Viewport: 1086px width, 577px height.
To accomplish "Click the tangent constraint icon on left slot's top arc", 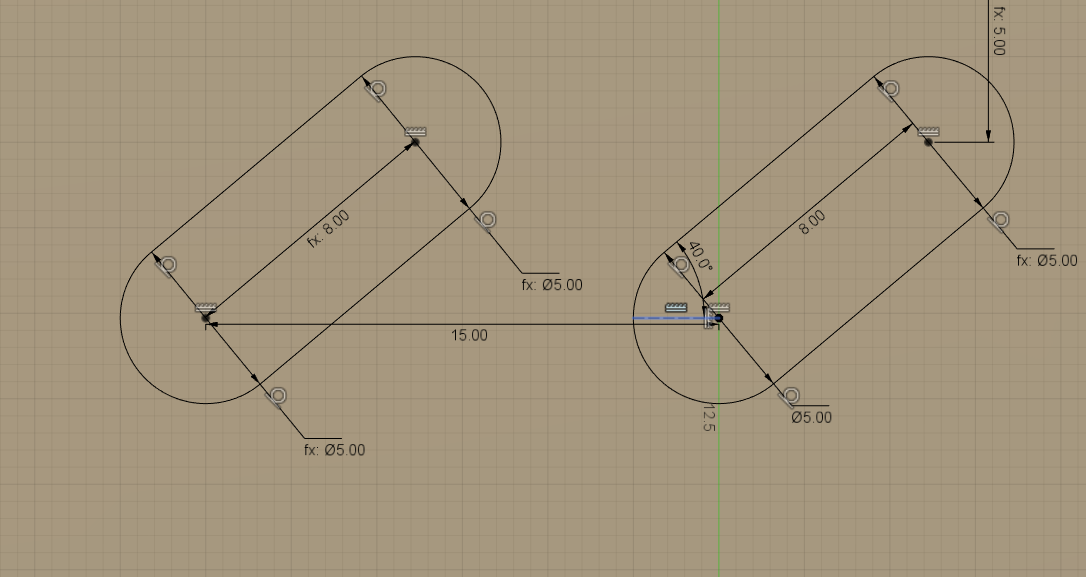I will coord(378,90).
